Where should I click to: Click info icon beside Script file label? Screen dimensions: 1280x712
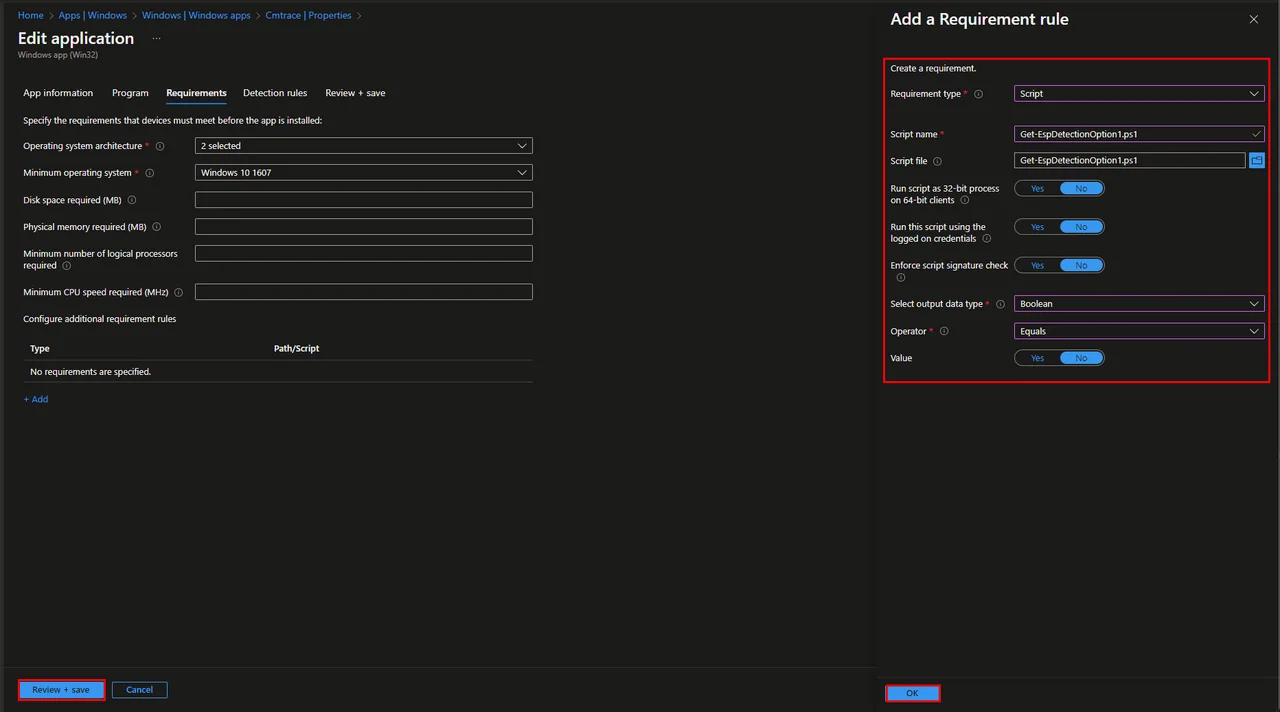pyautogui.click(x=937, y=161)
